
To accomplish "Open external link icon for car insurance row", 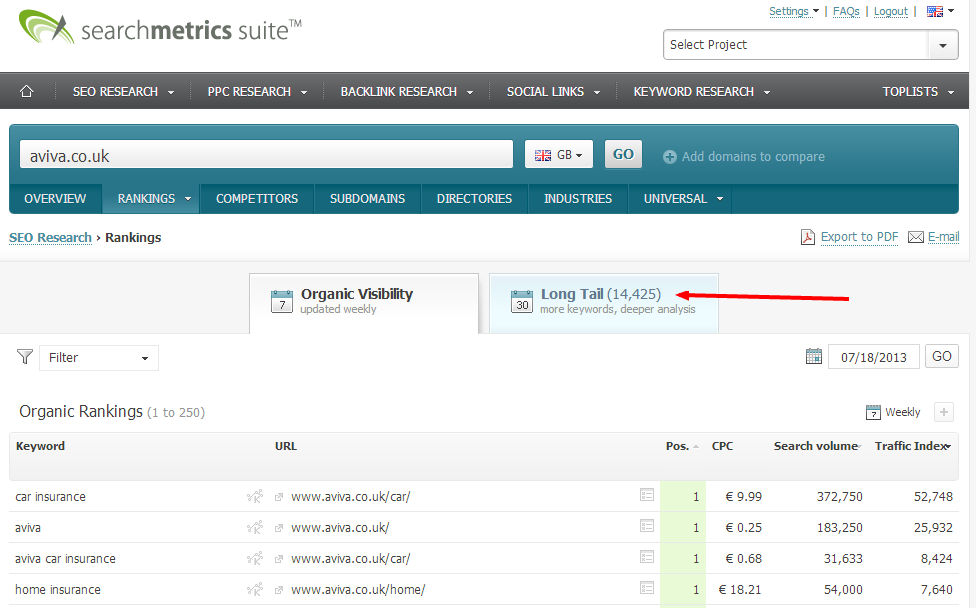I will point(279,497).
